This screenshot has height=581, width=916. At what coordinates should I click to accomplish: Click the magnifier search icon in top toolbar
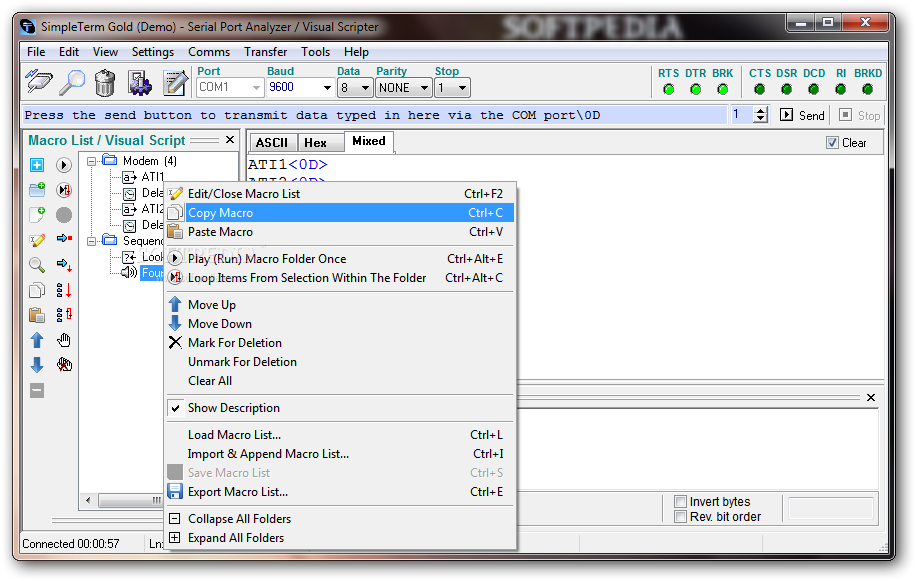click(x=72, y=82)
